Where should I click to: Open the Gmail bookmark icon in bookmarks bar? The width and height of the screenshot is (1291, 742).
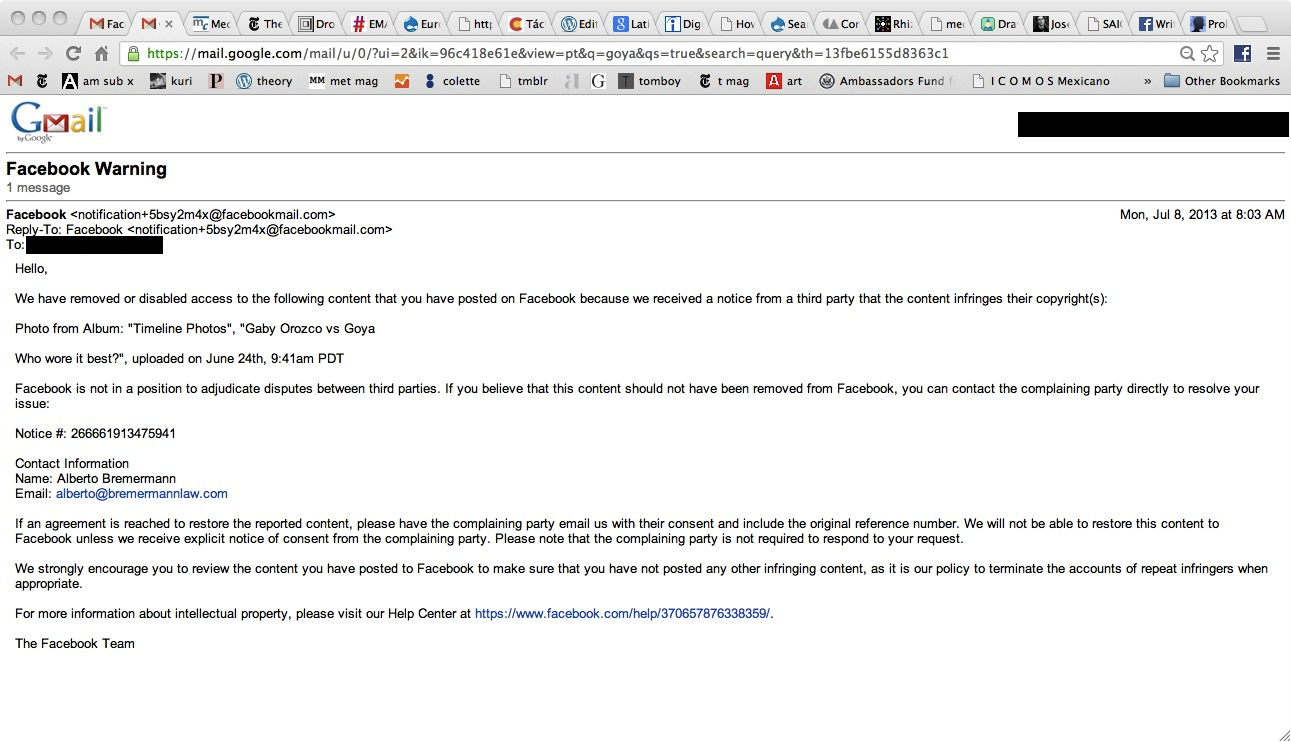point(14,81)
